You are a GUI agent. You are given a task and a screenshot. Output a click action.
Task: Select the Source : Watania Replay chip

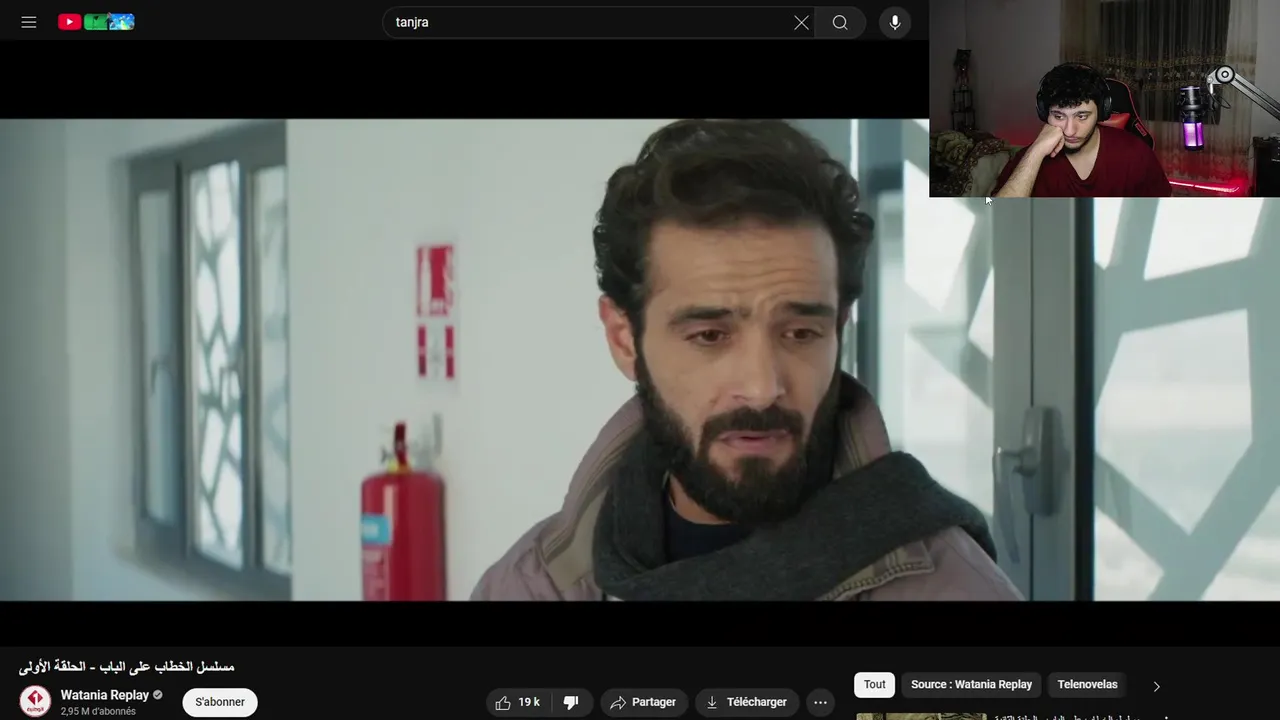tap(971, 684)
